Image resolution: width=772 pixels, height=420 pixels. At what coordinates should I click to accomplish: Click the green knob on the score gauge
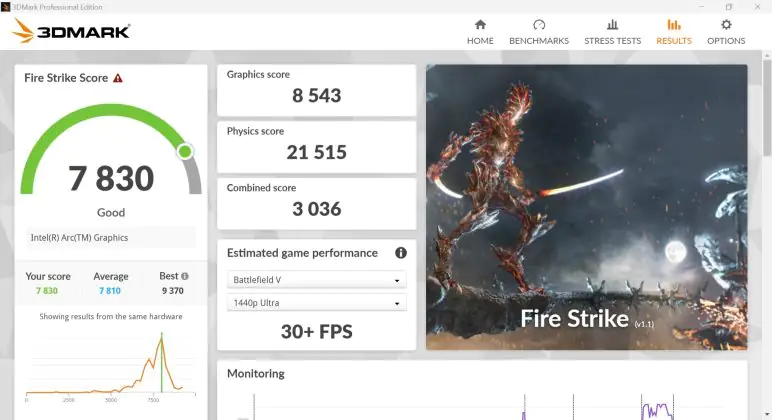tap(185, 151)
